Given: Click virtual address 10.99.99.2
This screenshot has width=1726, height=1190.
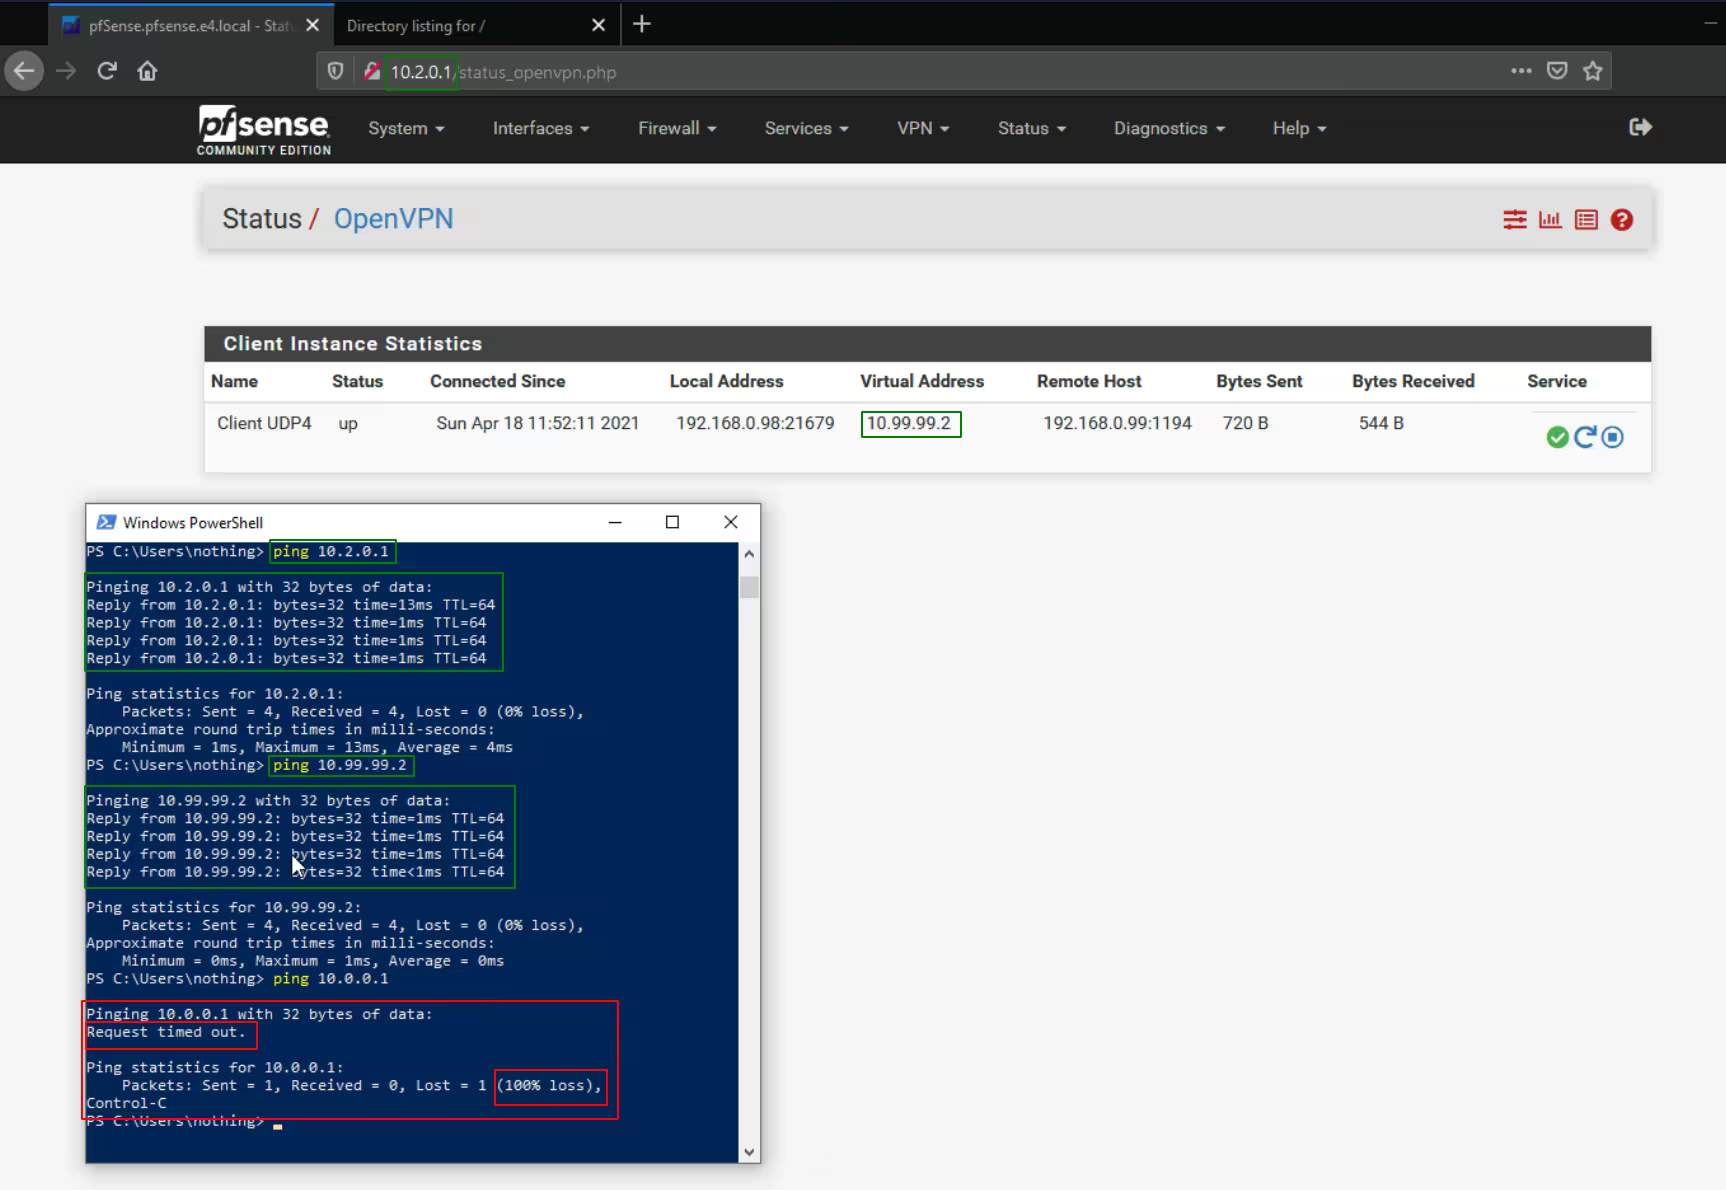Looking at the screenshot, I should pos(909,423).
